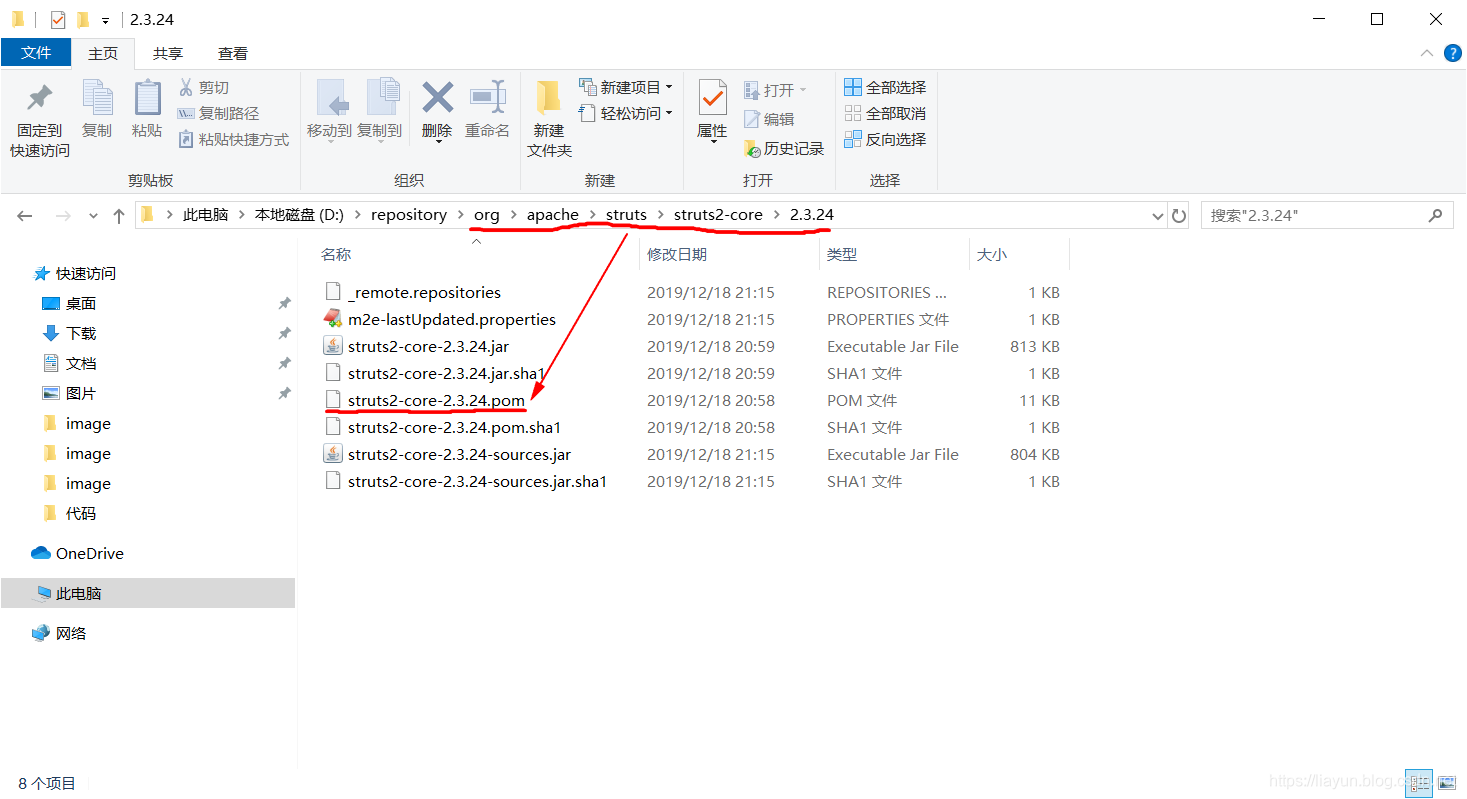Viewport: 1467px width, 799px height.
Task: Open Explorer help with the question mark icon
Action: click(x=1452, y=53)
